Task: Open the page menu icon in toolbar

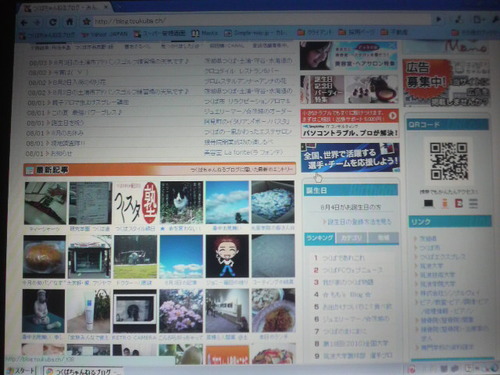Action: (478, 19)
